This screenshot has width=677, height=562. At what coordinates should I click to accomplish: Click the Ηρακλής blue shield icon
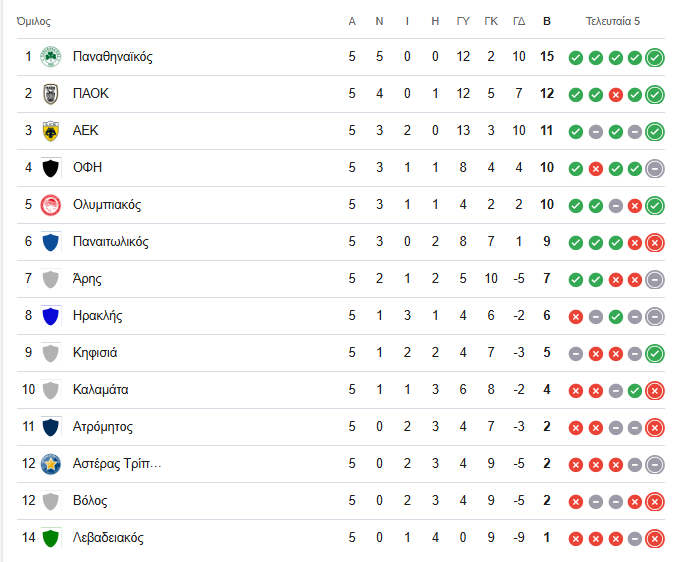pyautogui.click(x=51, y=316)
